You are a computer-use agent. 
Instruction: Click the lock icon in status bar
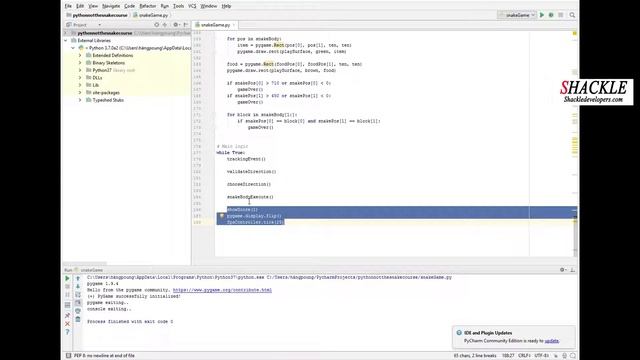click(556, 356)
